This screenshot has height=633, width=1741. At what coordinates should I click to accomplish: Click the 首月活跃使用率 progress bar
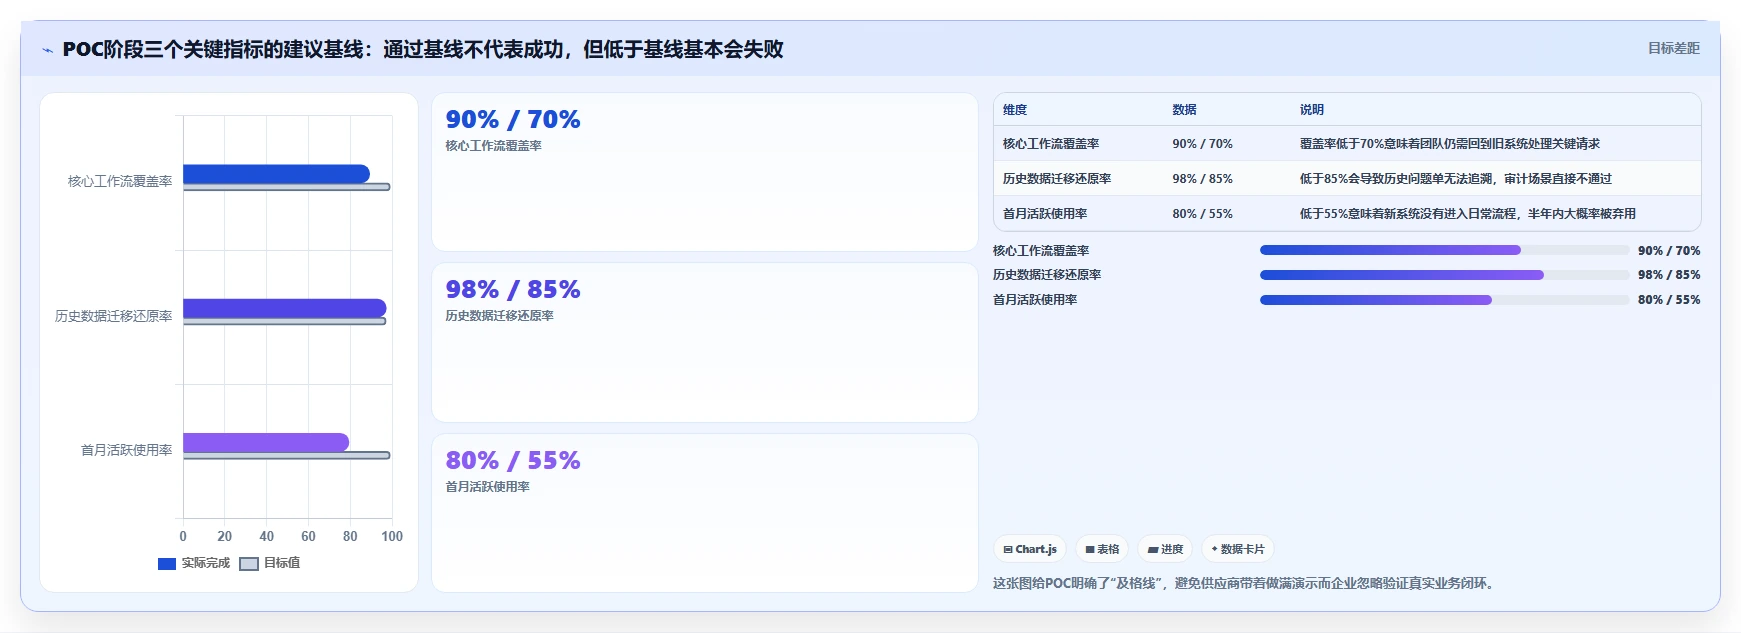(1445, 300)
